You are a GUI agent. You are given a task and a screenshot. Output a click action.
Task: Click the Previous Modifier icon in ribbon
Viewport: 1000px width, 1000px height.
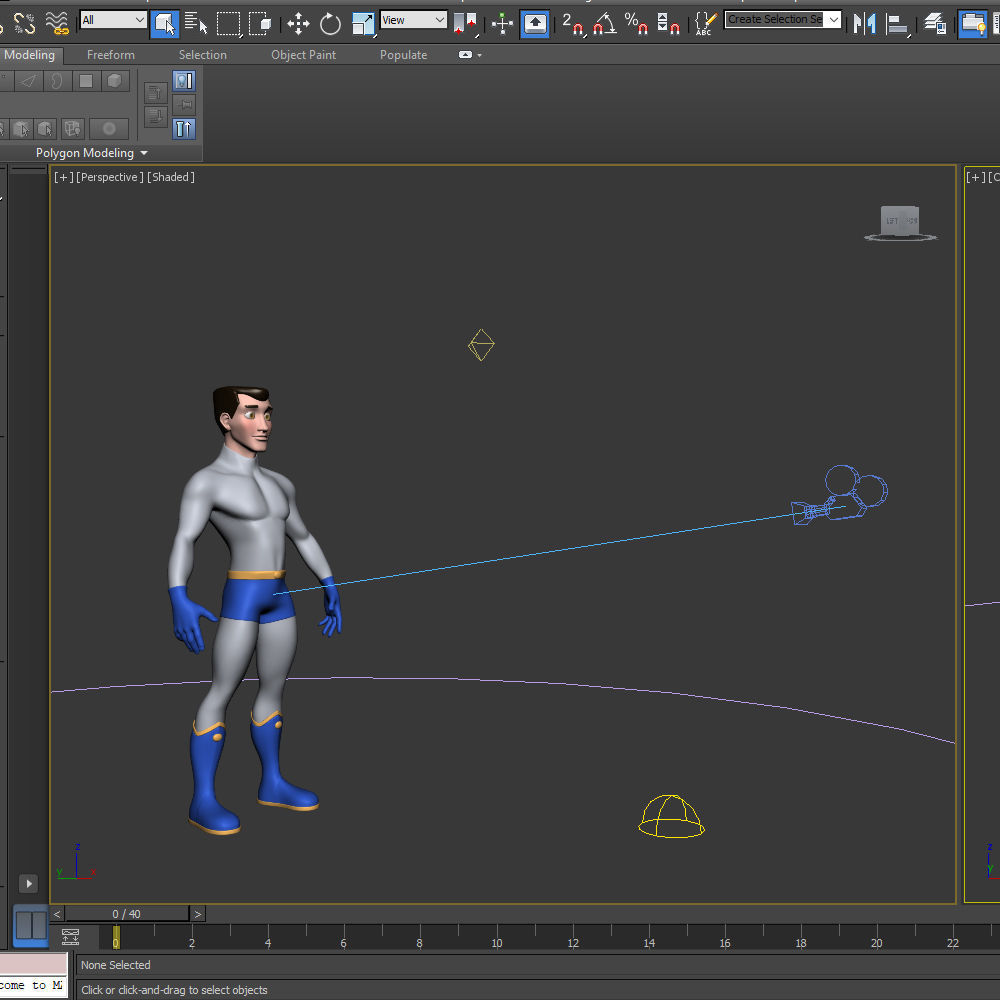click(x=155, y=93)
